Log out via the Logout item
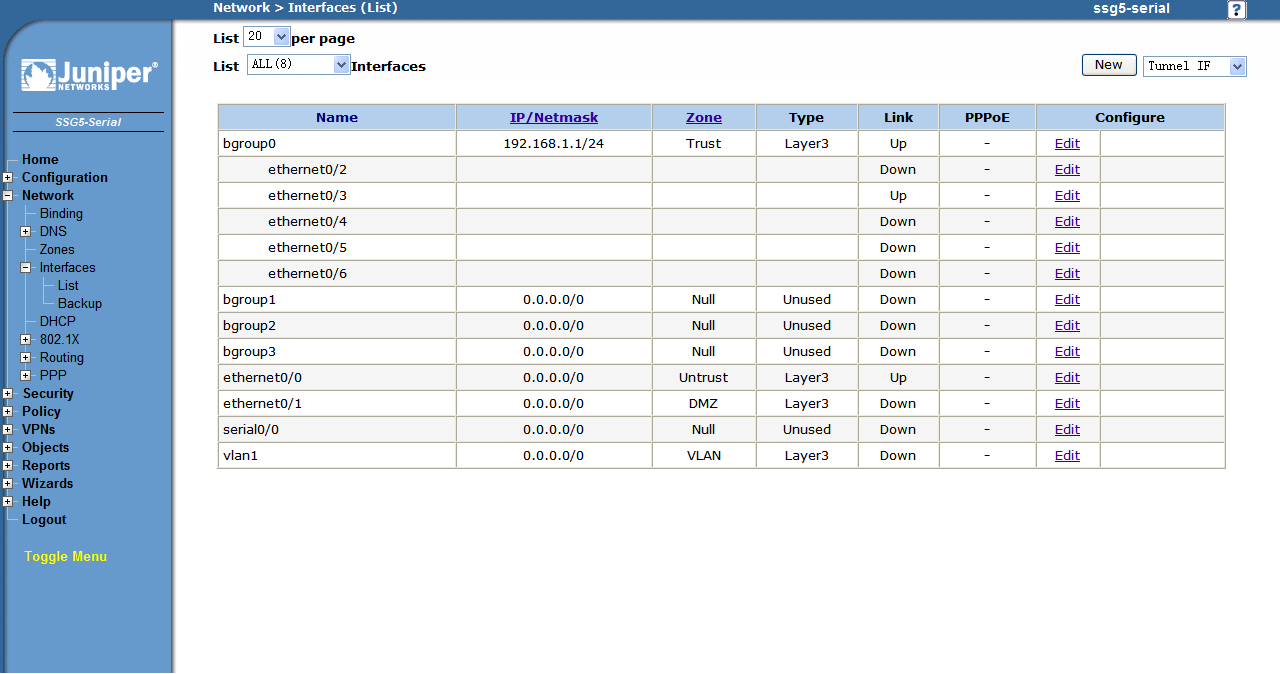 (x=44, y=520)
